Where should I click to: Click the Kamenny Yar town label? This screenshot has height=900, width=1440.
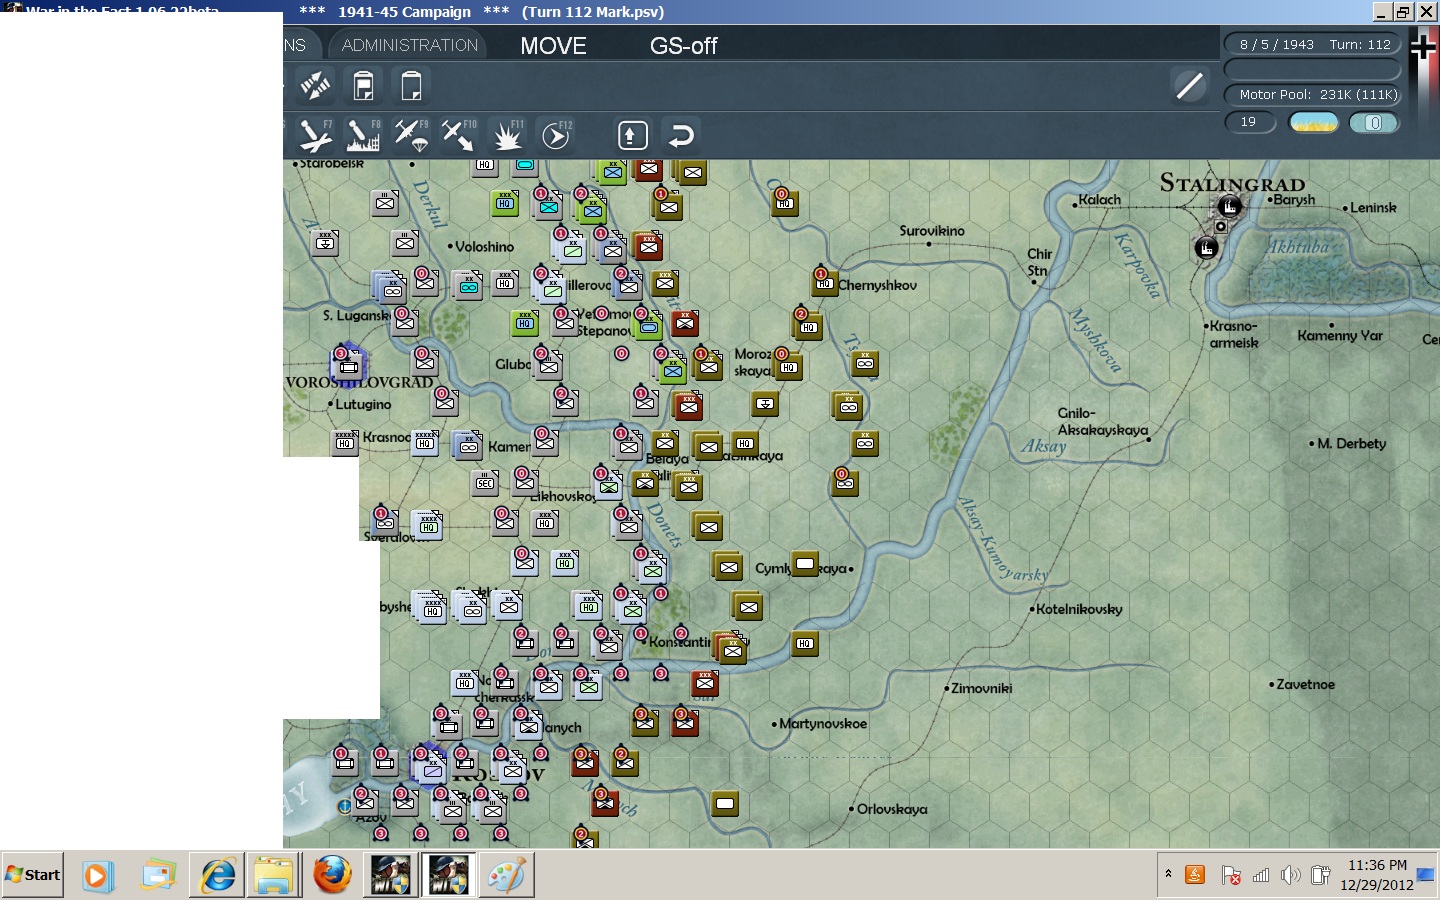tap(1340, 336)
